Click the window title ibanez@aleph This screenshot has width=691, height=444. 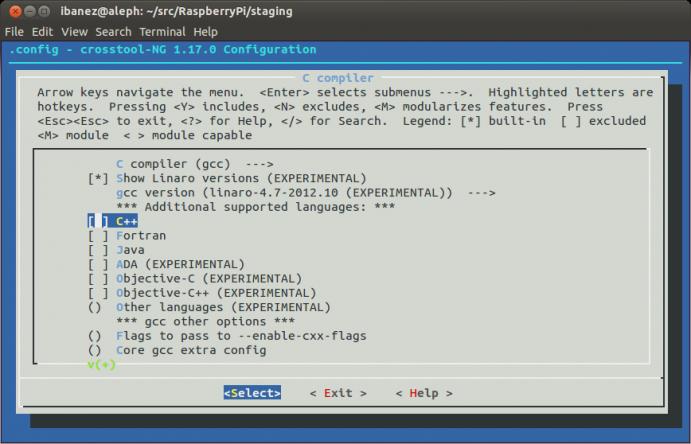pos(176,11)
